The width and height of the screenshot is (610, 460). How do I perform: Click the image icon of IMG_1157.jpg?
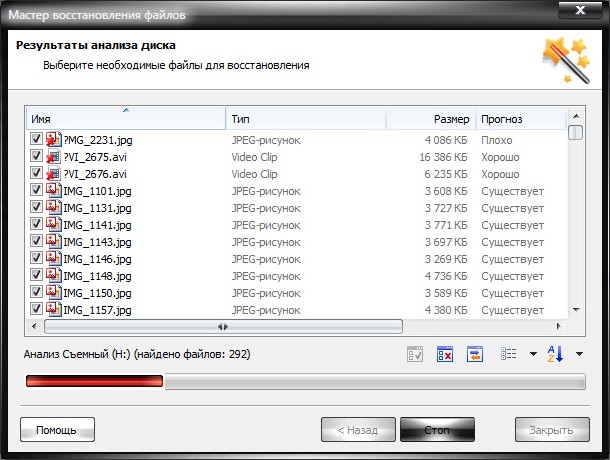[54, 310]
